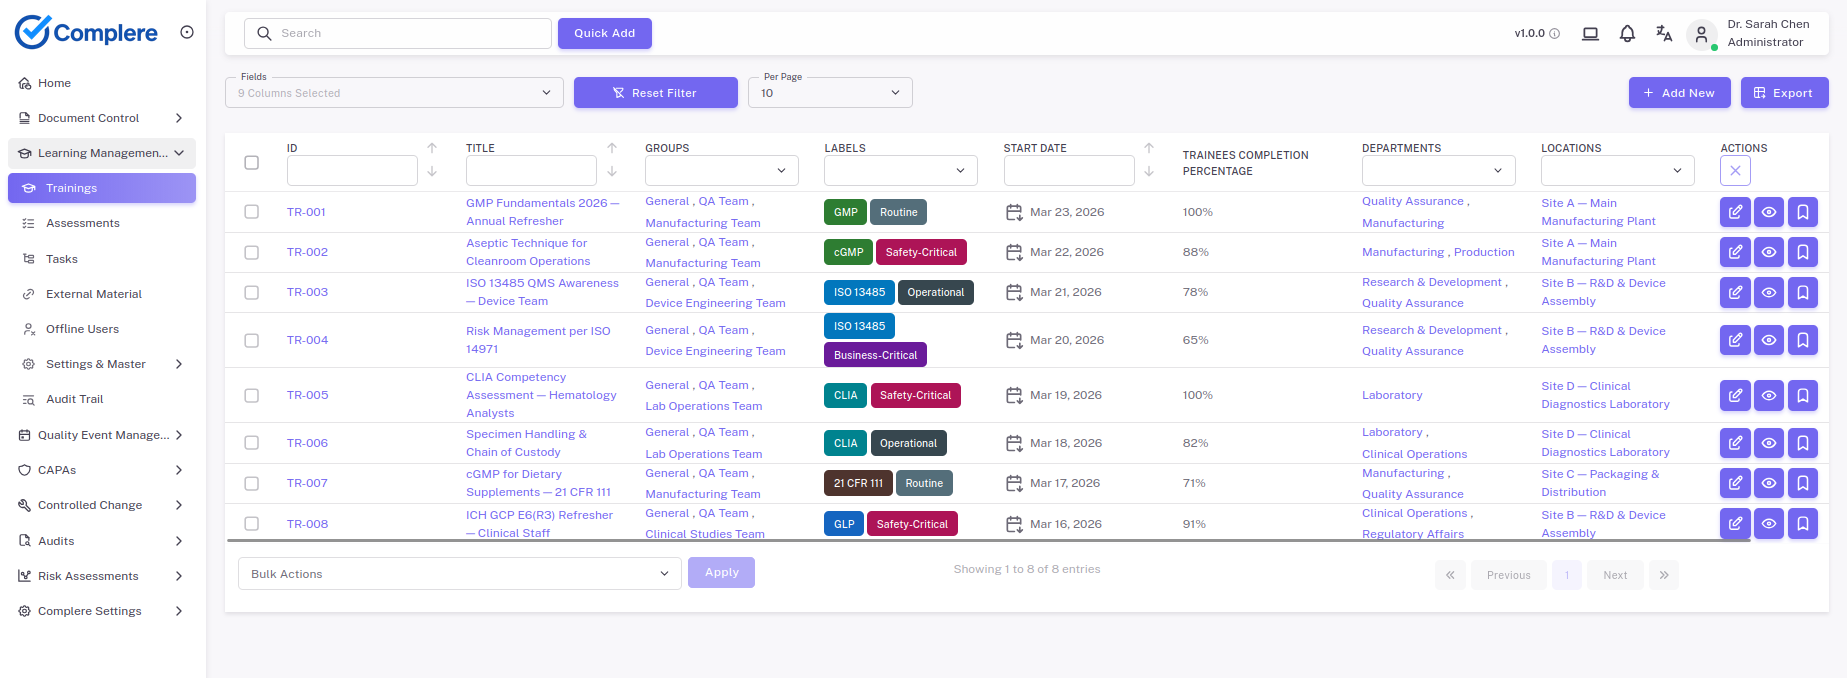This screenshot has width=1847, height=678.
Task: Select the checkbox for TR-007 row
Action: click(252, 484)
